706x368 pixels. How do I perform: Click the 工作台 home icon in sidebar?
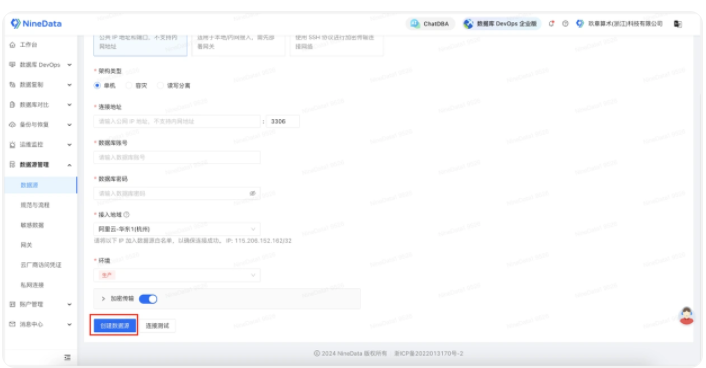pyautogui.click(x=13, y=45)
